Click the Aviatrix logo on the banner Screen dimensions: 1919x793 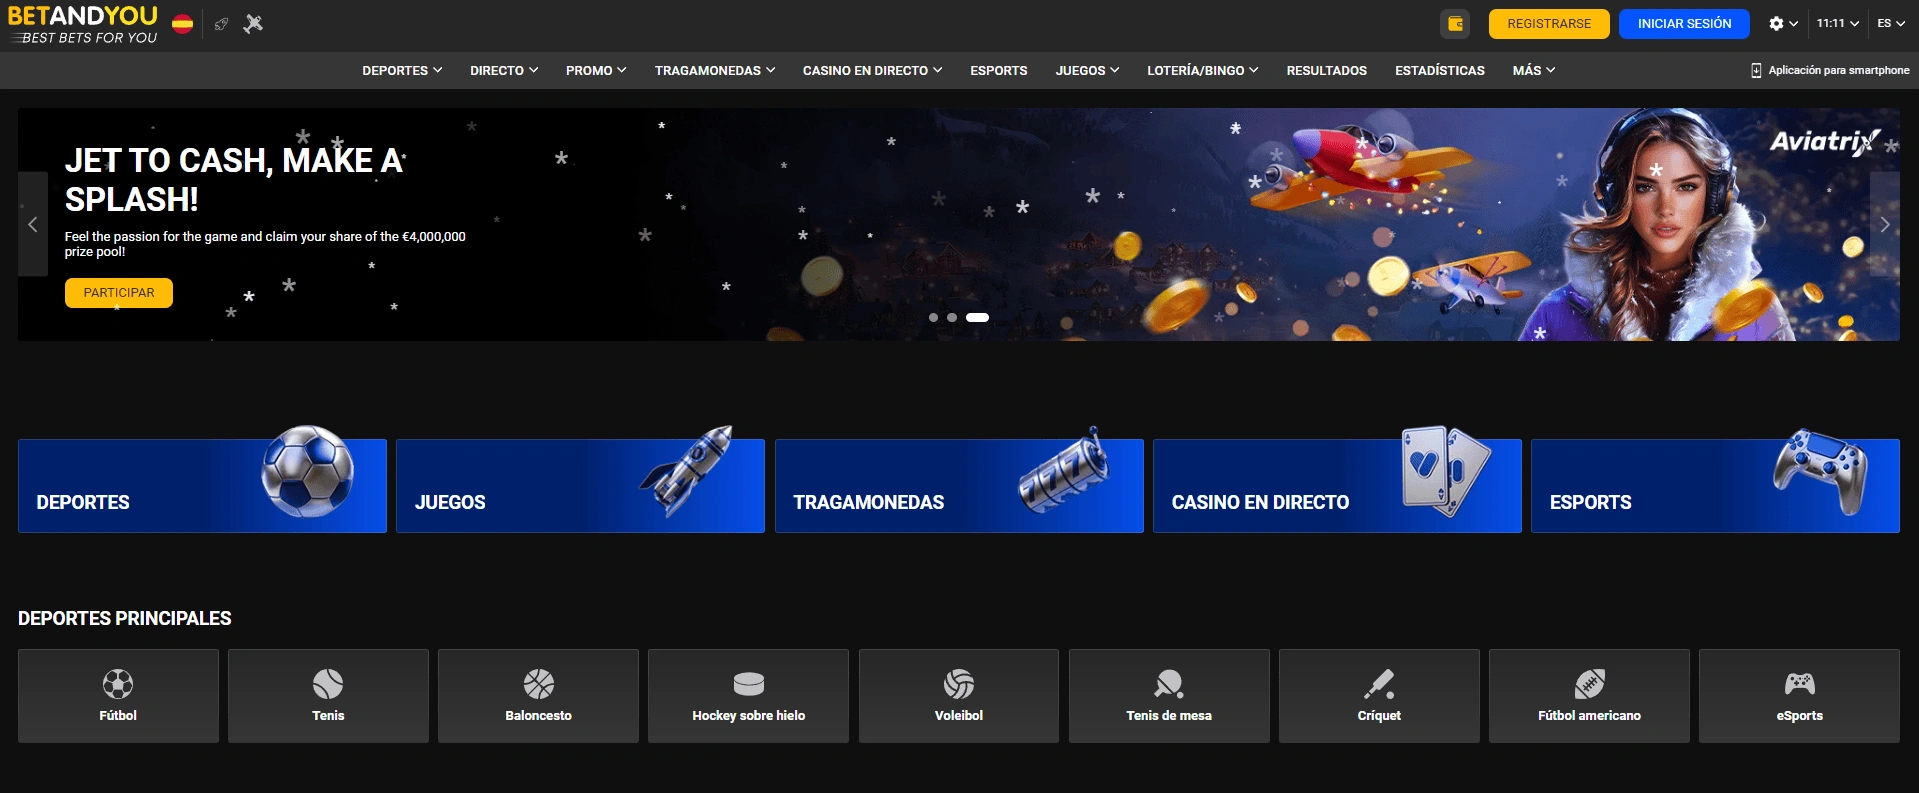point(1826,142)
